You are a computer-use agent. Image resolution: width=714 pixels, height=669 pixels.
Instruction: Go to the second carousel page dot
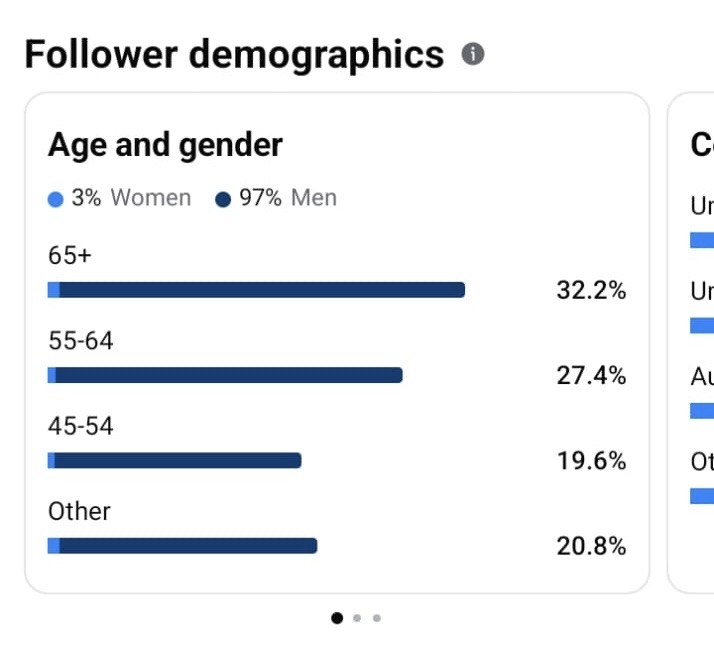(x=357, y=618)
